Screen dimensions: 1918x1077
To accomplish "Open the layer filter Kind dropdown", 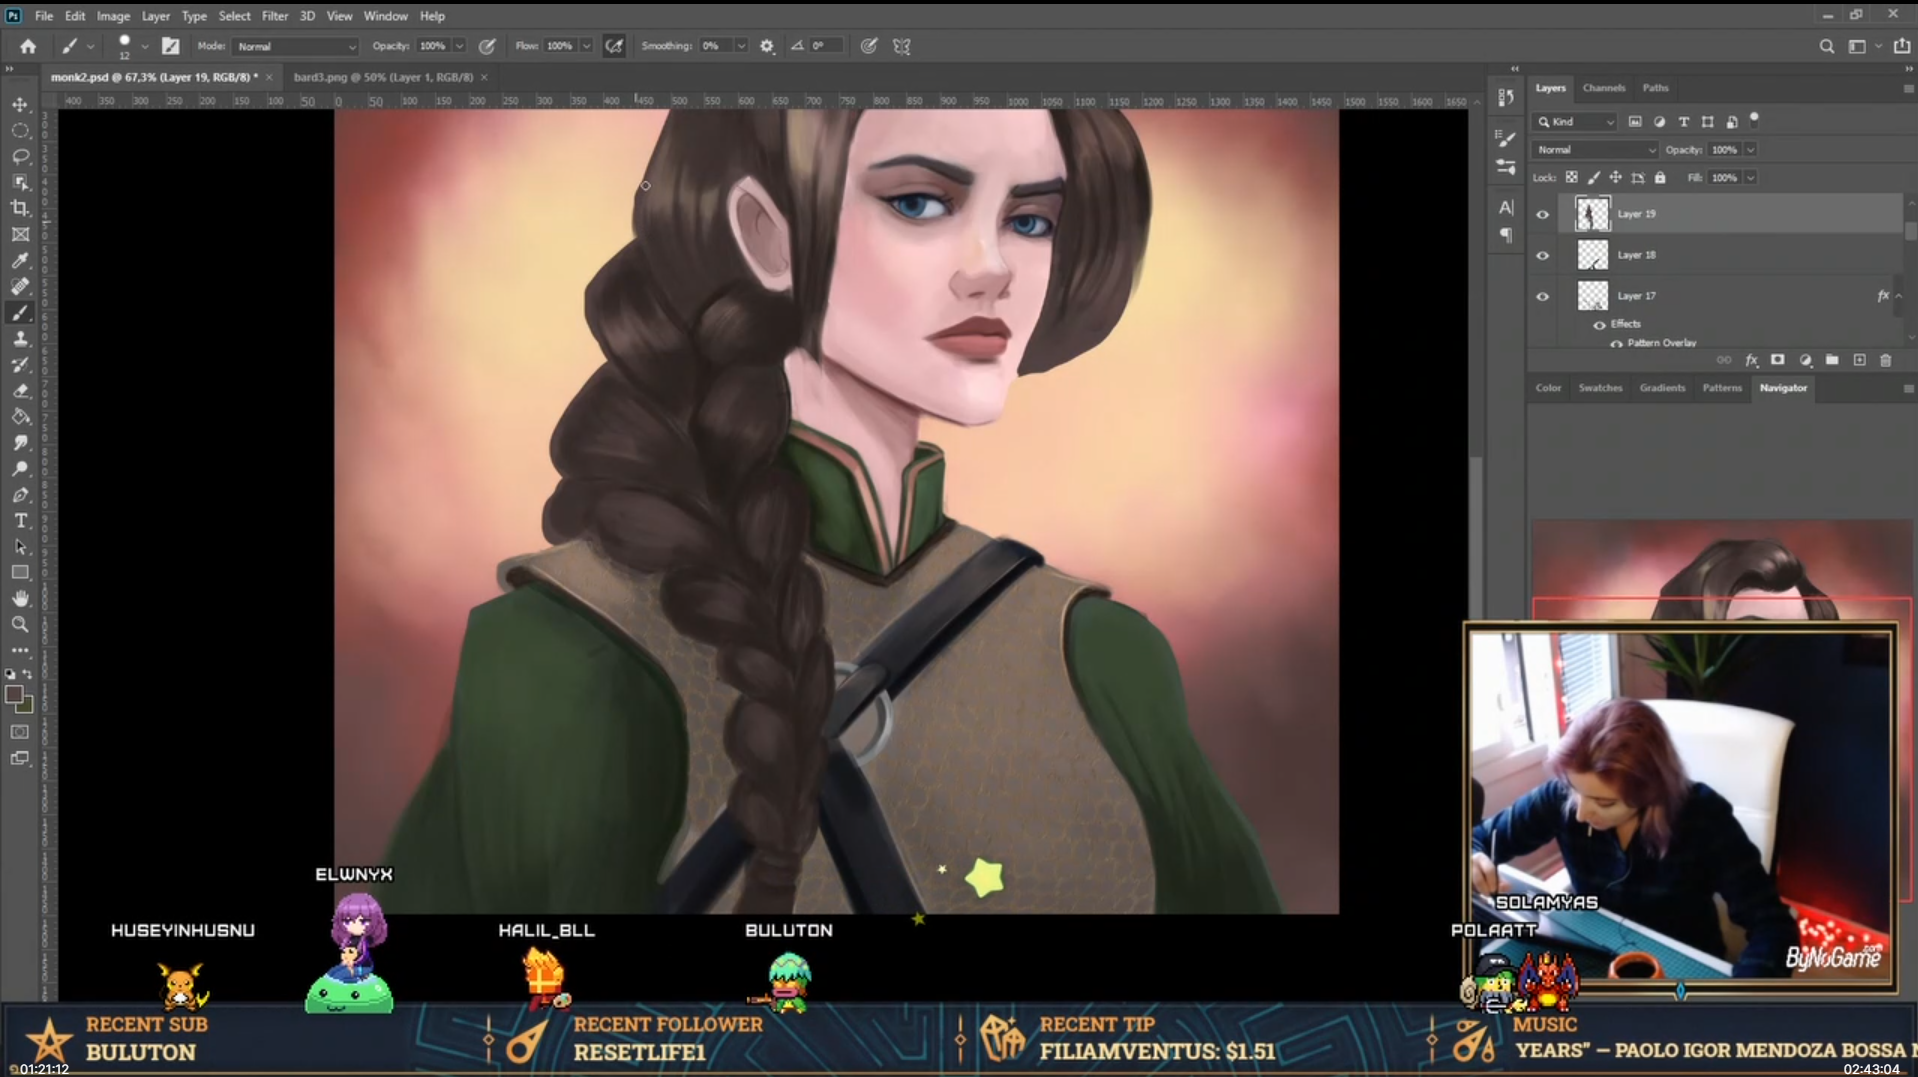I will (1576, 122).
